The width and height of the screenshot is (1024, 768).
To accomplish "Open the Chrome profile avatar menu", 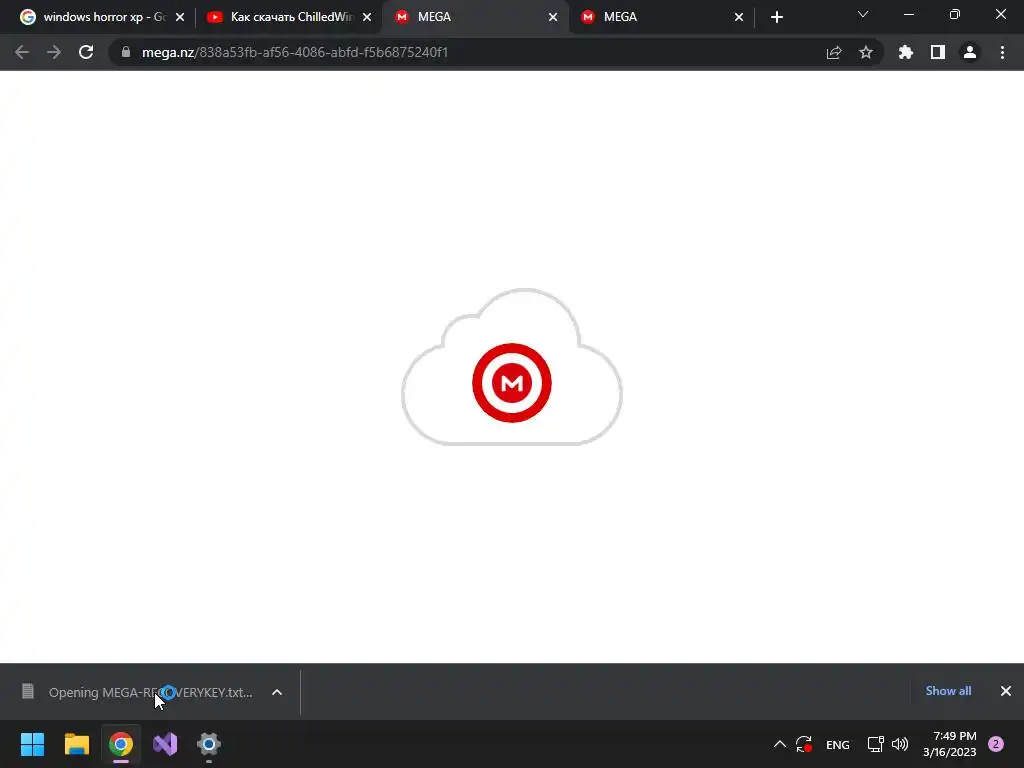I will [970, 52].
